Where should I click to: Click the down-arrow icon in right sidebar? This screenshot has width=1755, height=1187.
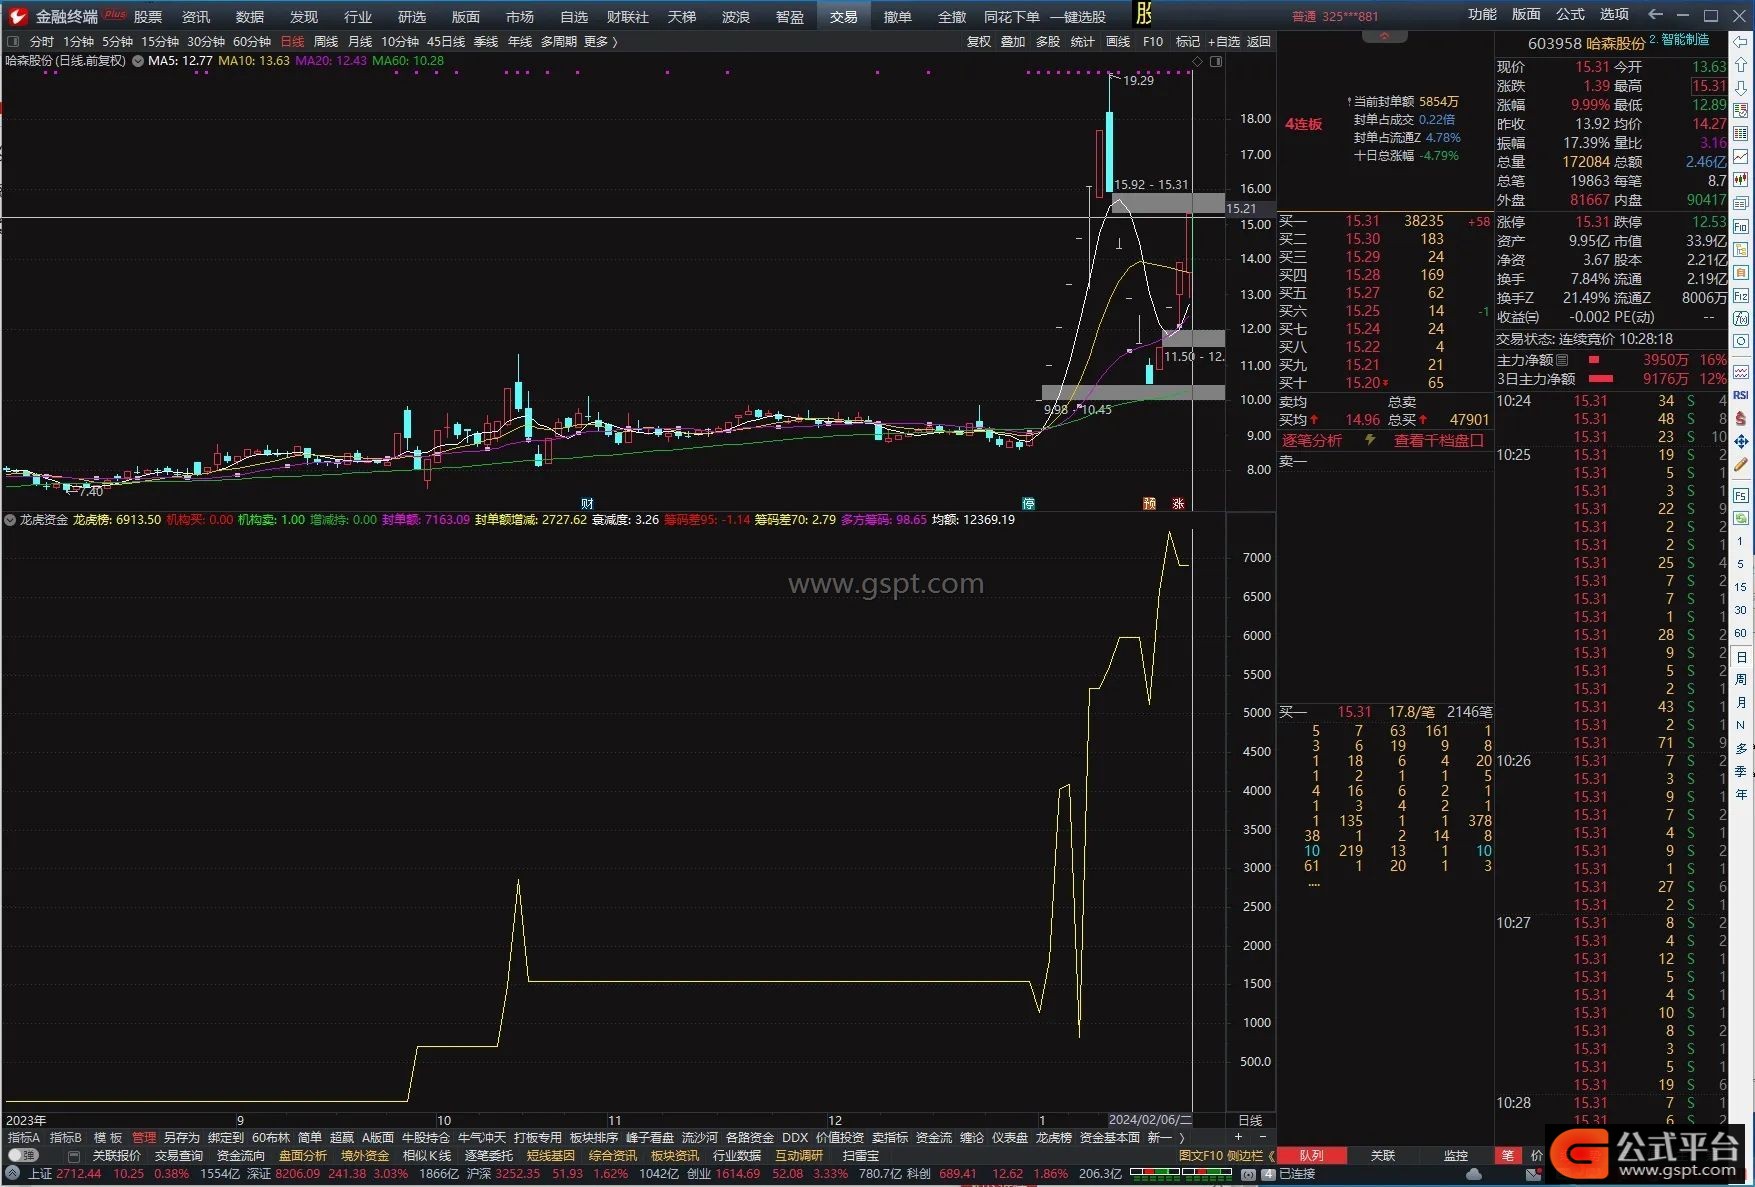pyautogui.click(x=1741, y=88)
